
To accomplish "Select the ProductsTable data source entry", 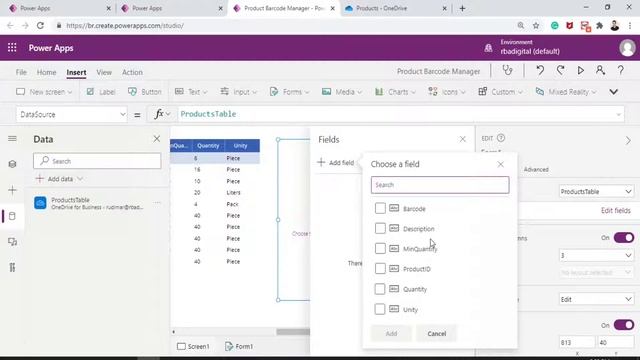I will (97, 203).
